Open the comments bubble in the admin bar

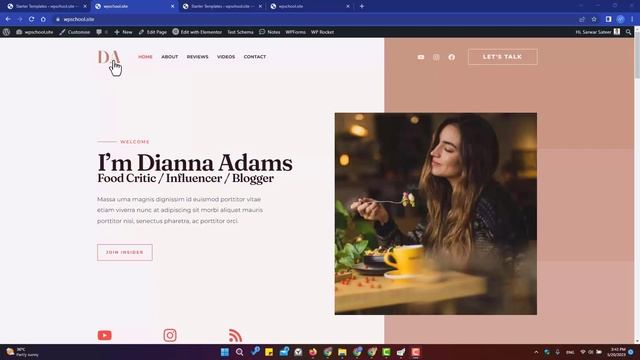point(99,32)
